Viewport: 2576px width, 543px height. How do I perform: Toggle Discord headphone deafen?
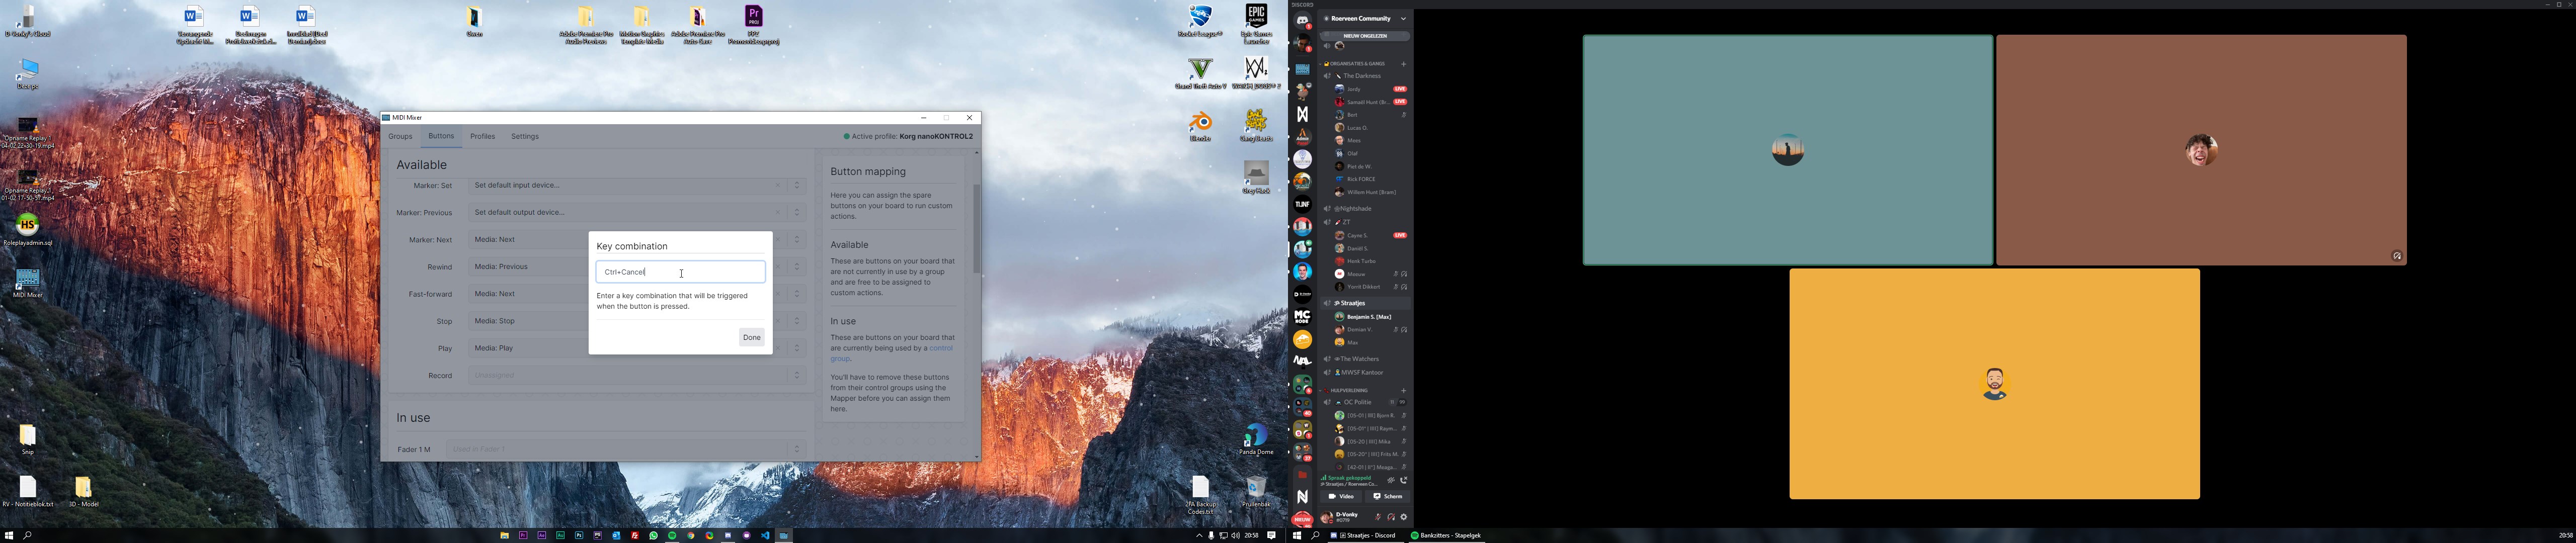click(x=1391, y=517)
